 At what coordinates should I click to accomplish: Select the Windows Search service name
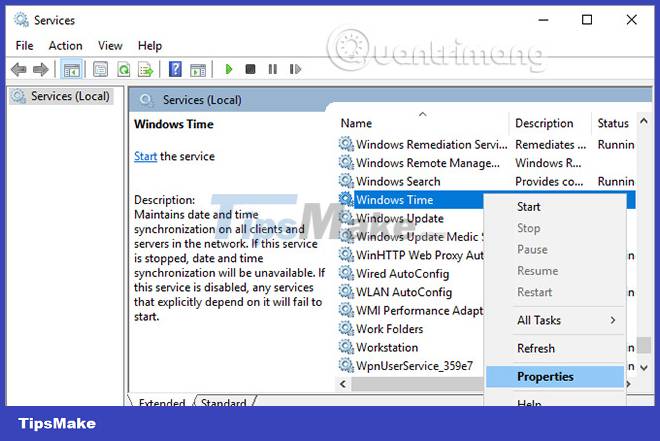[x=398, y=181]
